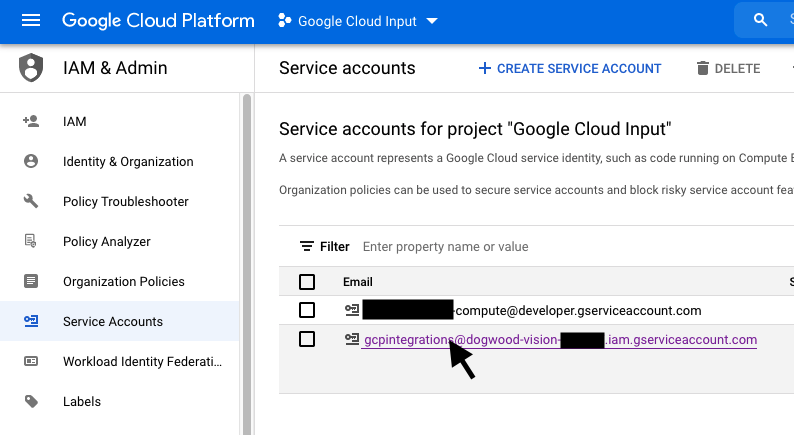
Task: Open the gcpintegrations@dogwood-vision service account link
Action: (x=561, y=339)
